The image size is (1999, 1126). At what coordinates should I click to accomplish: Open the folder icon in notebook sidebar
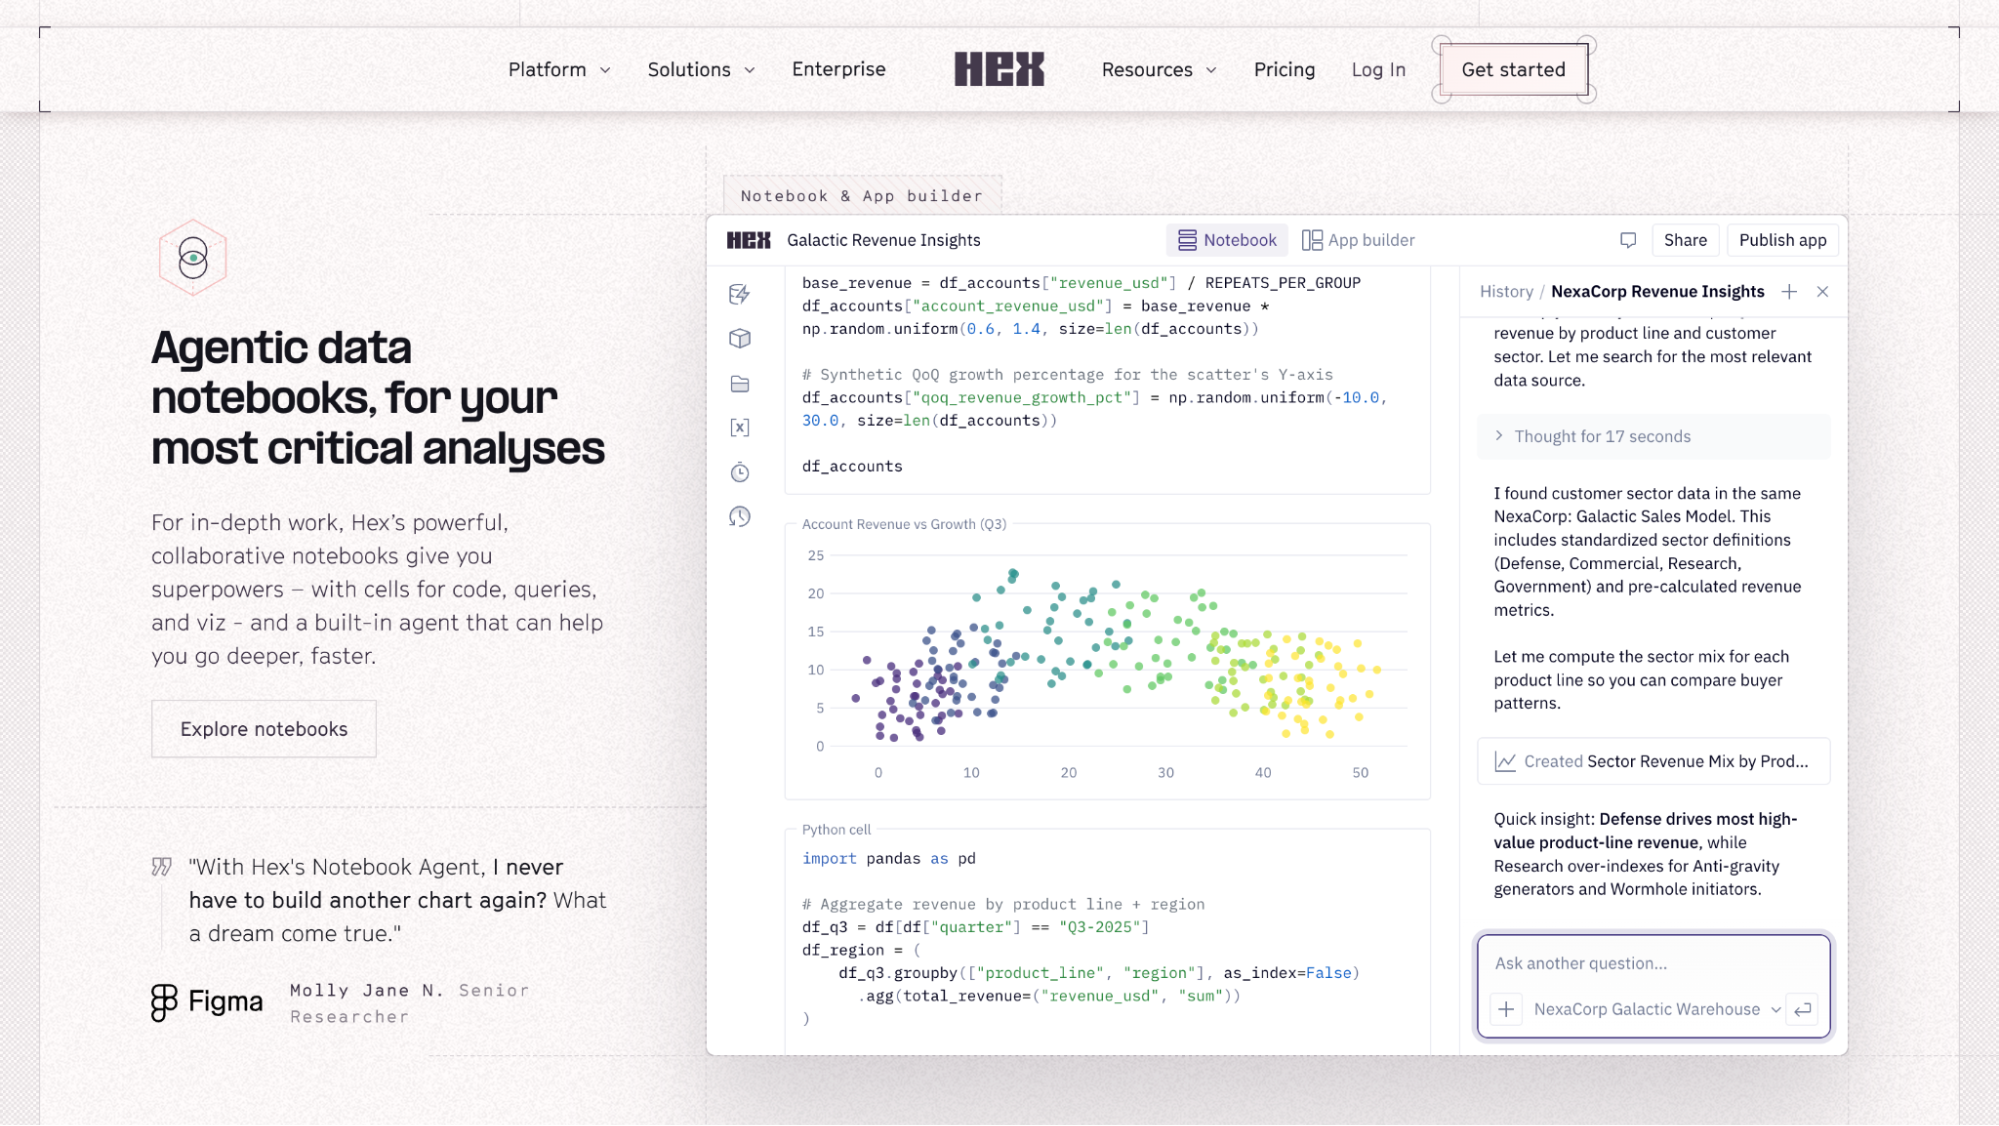tap(740, 384)
